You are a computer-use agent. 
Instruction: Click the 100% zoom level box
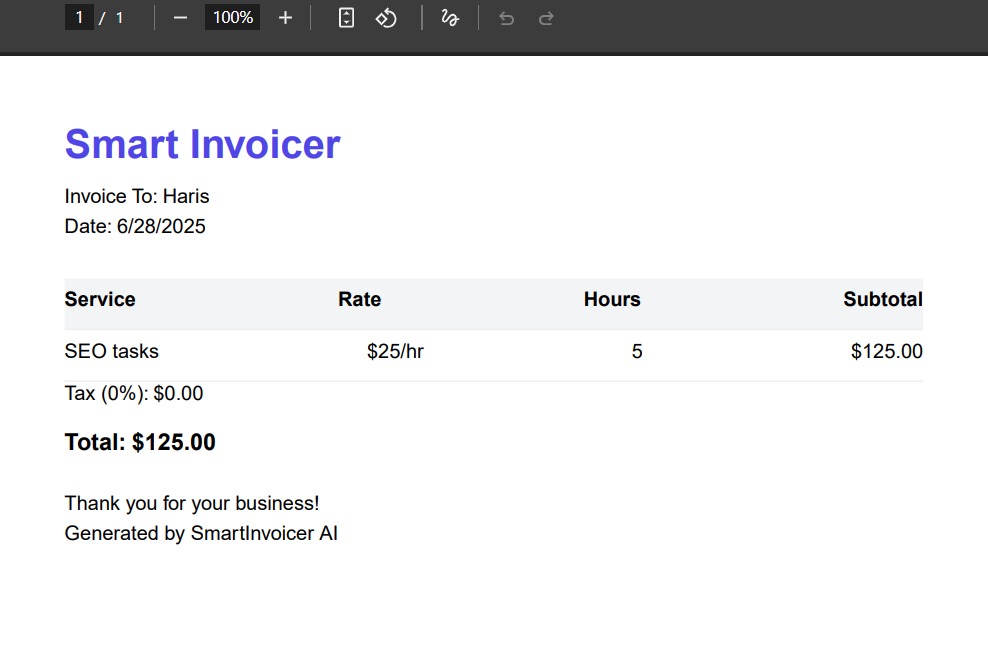pyautogui.click(x=232, y=18)
